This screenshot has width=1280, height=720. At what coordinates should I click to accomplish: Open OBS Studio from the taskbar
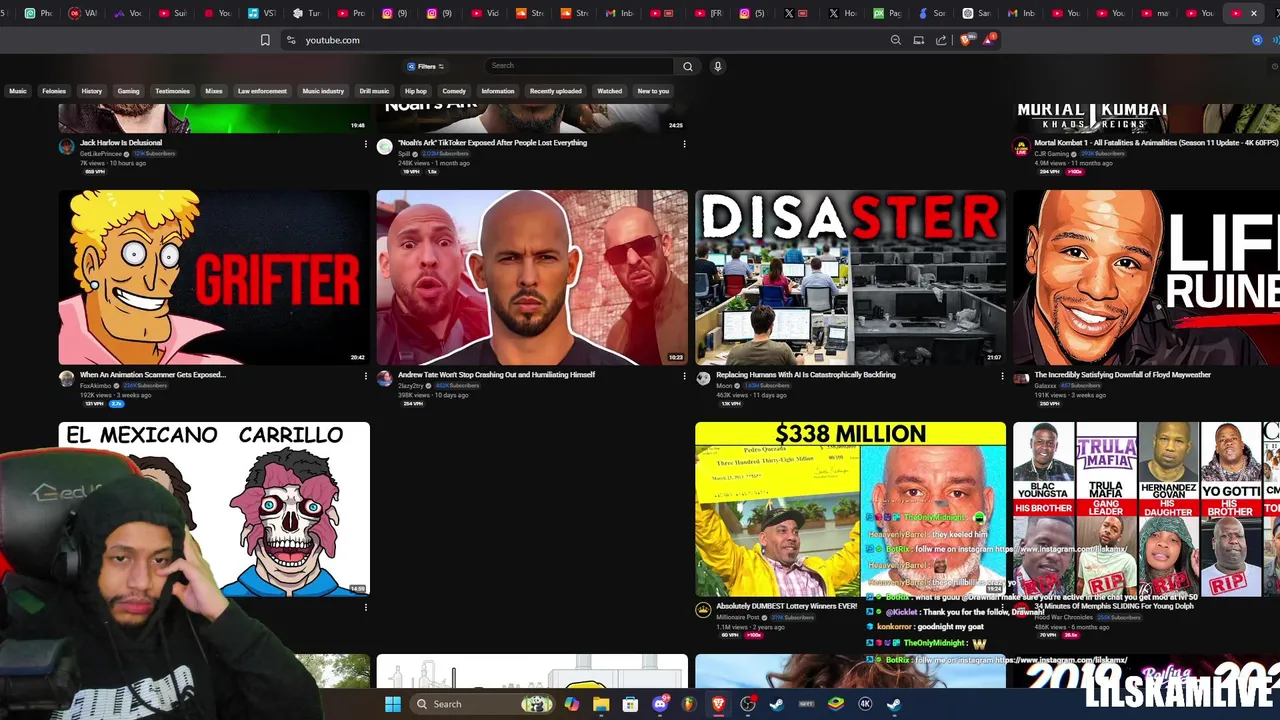tap(748, 704)
